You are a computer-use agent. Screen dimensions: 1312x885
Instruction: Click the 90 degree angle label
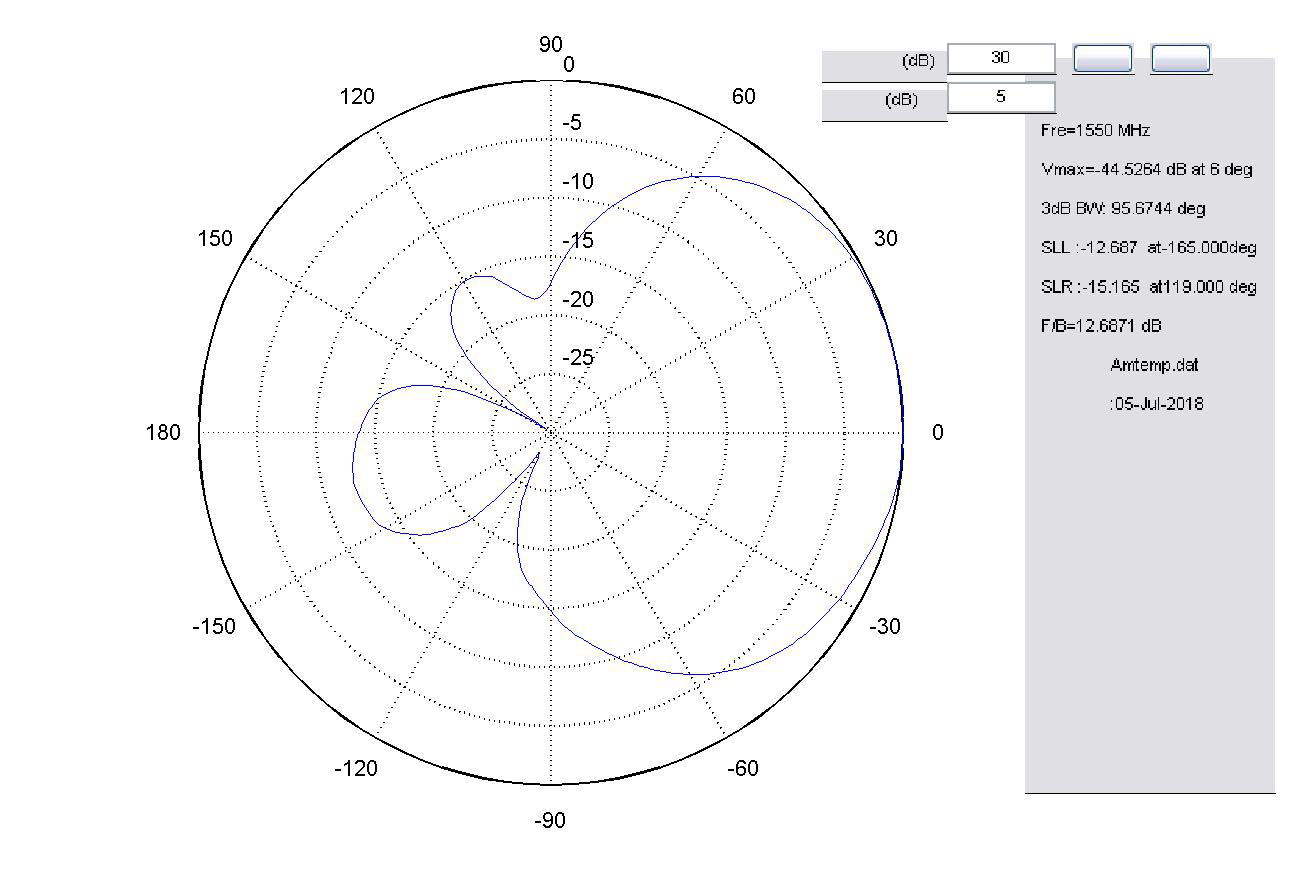coord(551,44)
